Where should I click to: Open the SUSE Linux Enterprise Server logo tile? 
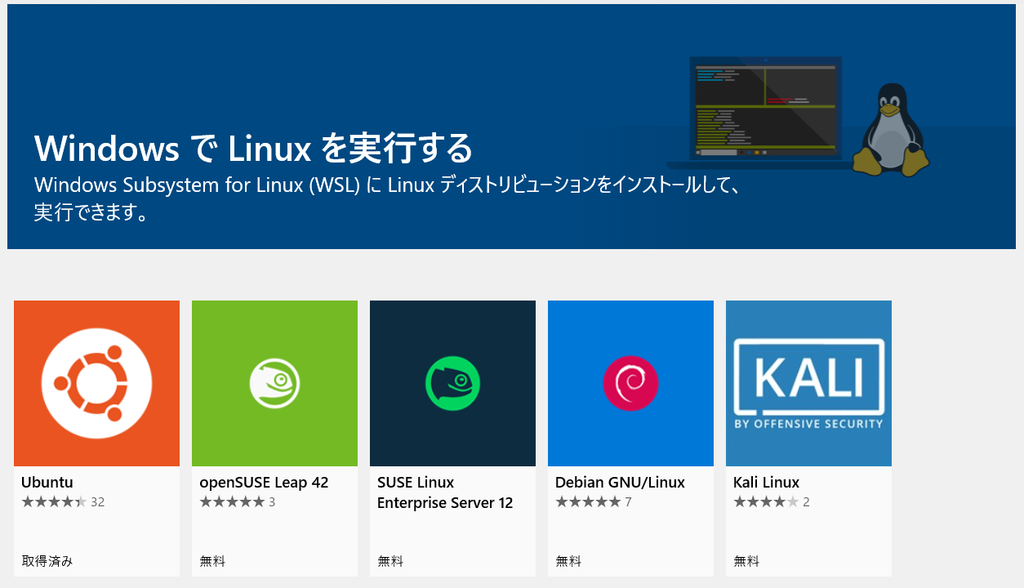tap(453, 383)
